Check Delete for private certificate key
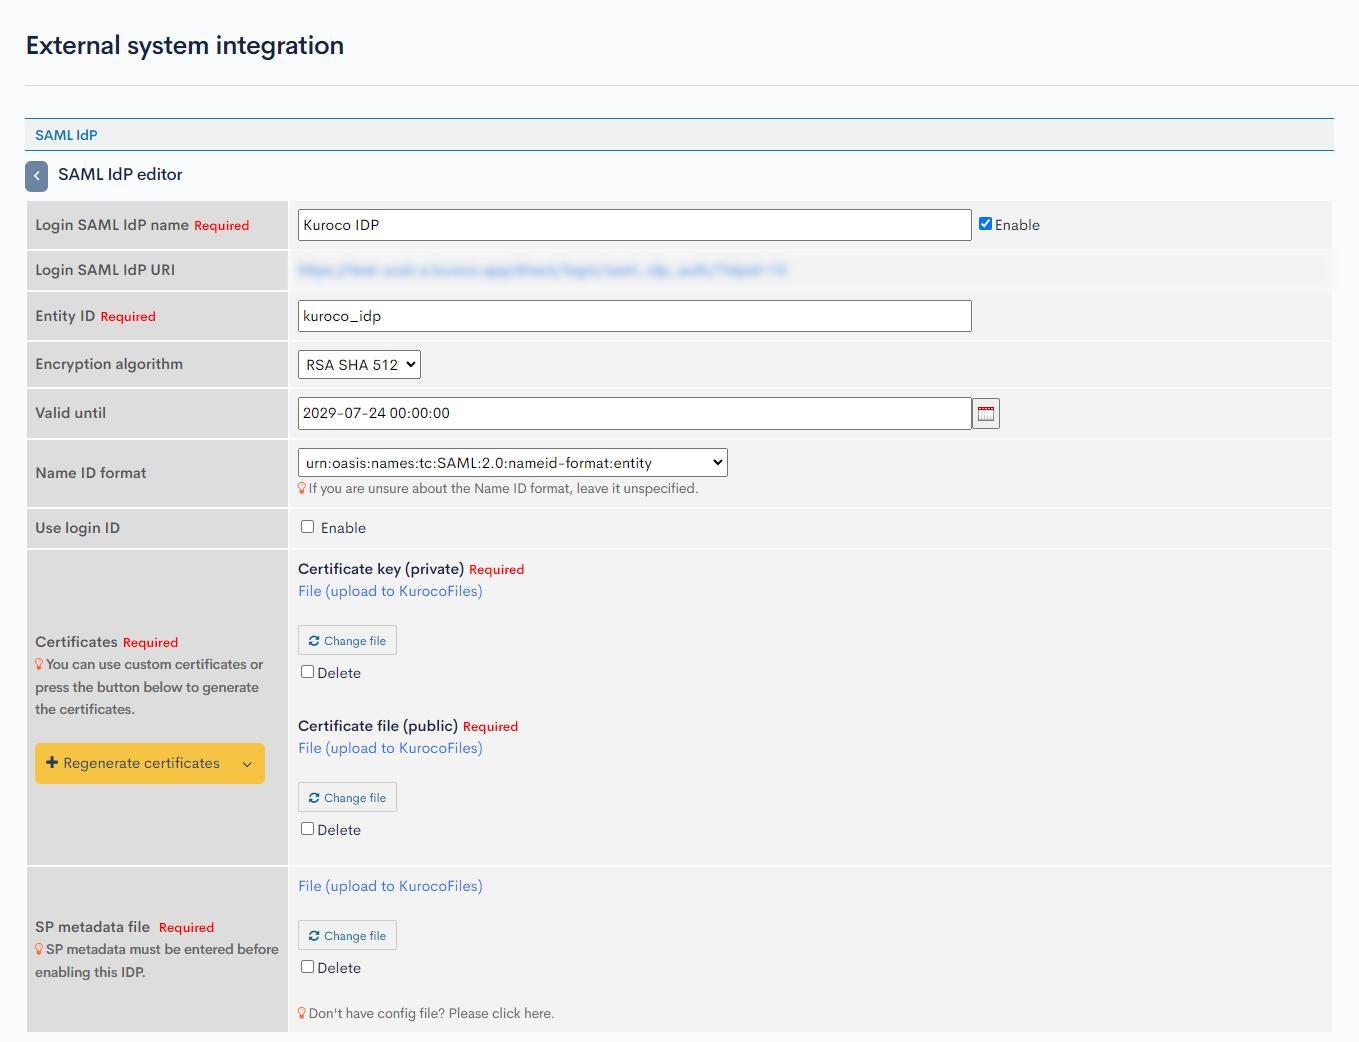The width and height of the screenshot is (1359, 1042). pyautogui.click(x=308, y=672)
